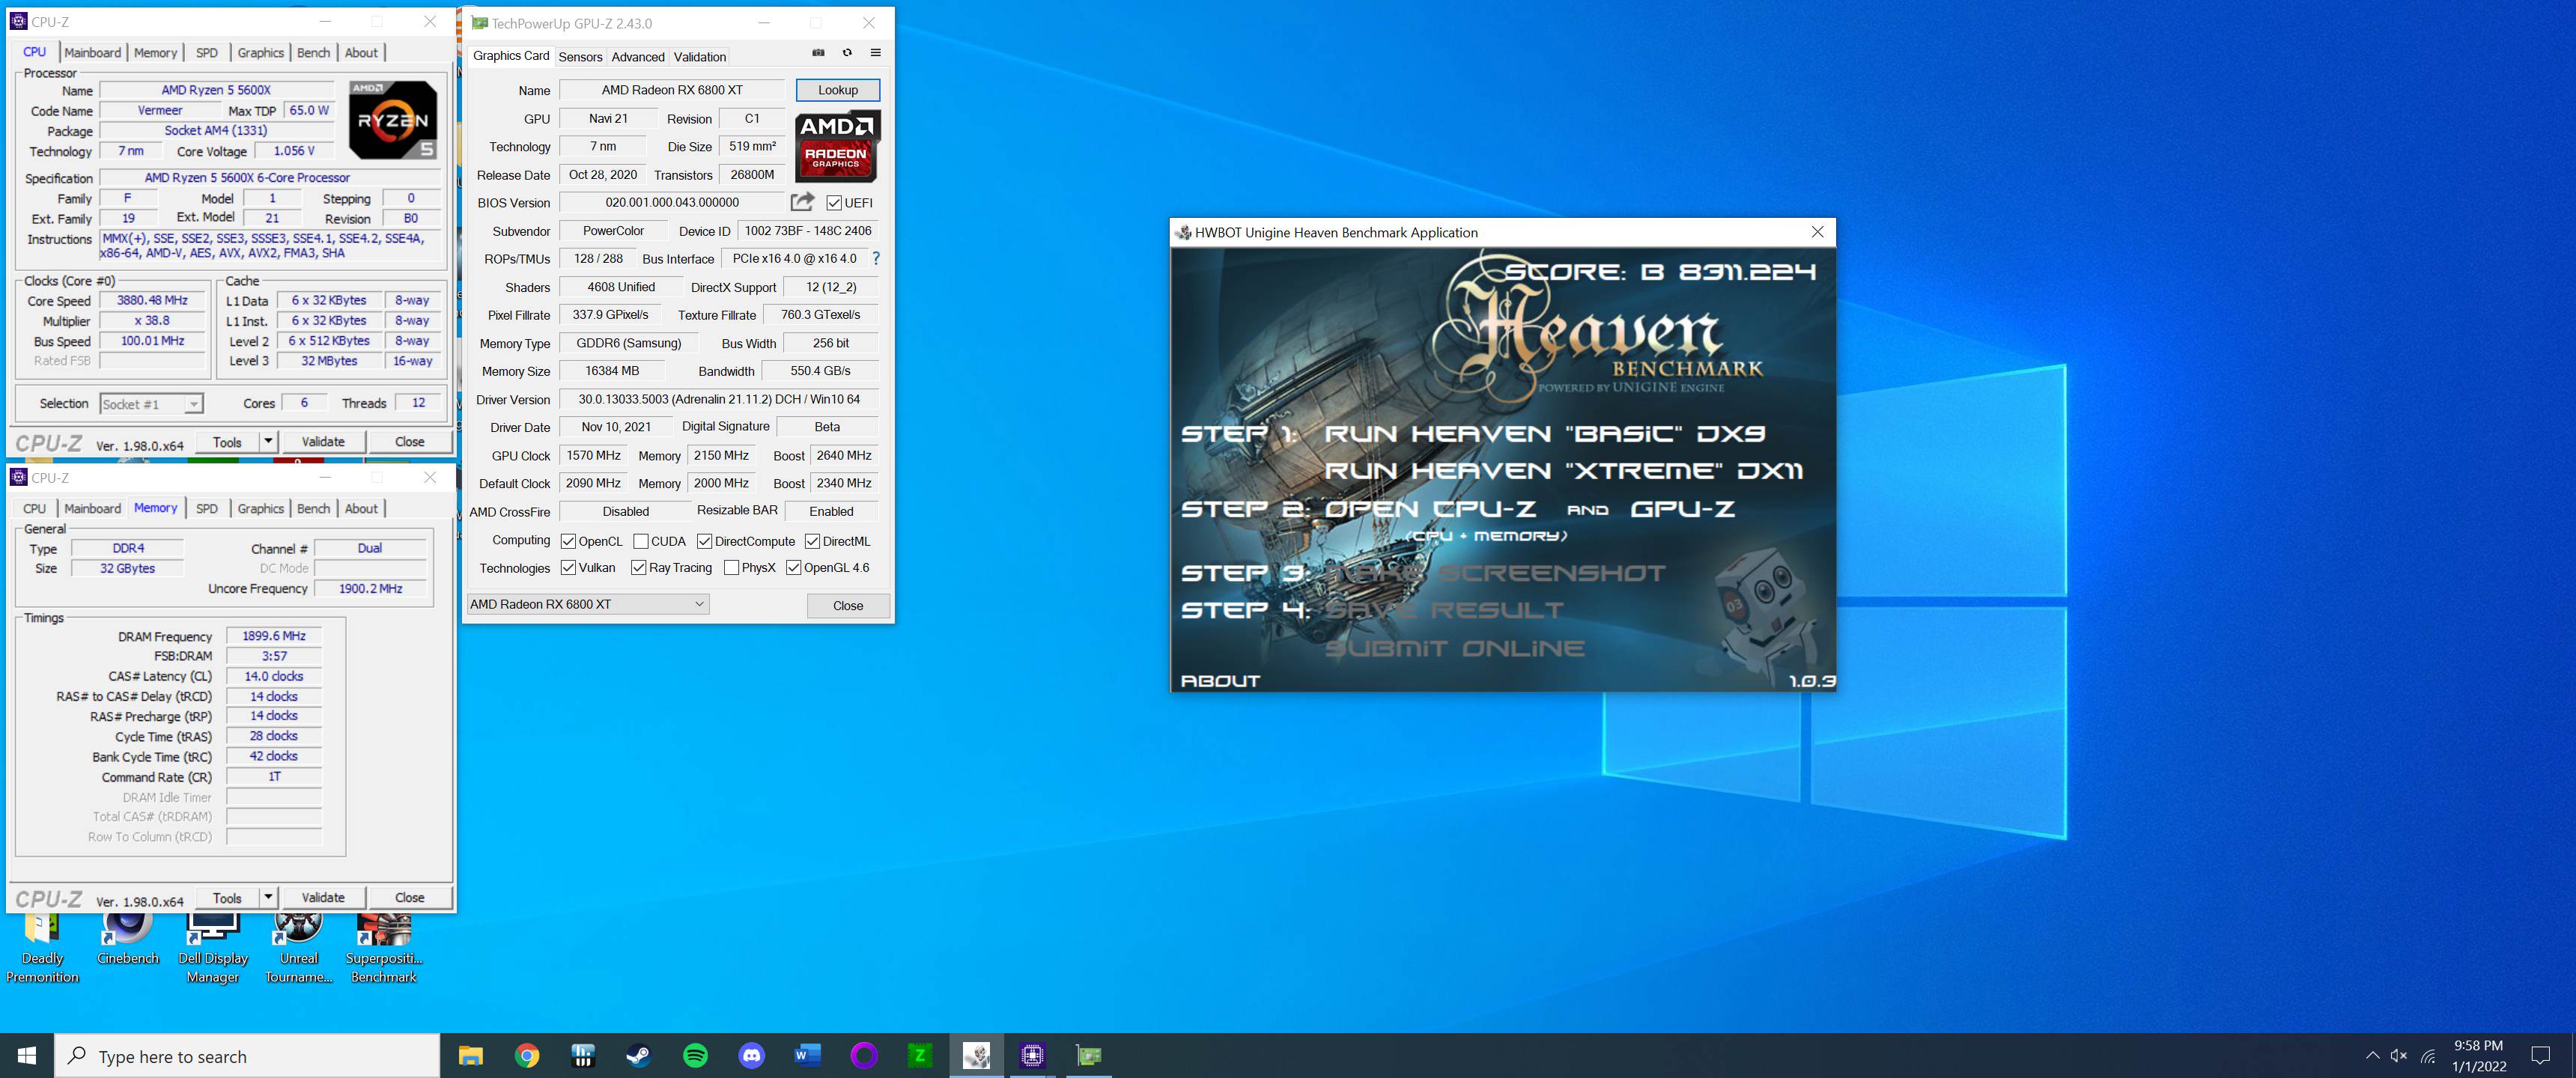Screen dimensions: 2576x1078
Task: Open Discord from the taskbar
Action: point(751,1055)
